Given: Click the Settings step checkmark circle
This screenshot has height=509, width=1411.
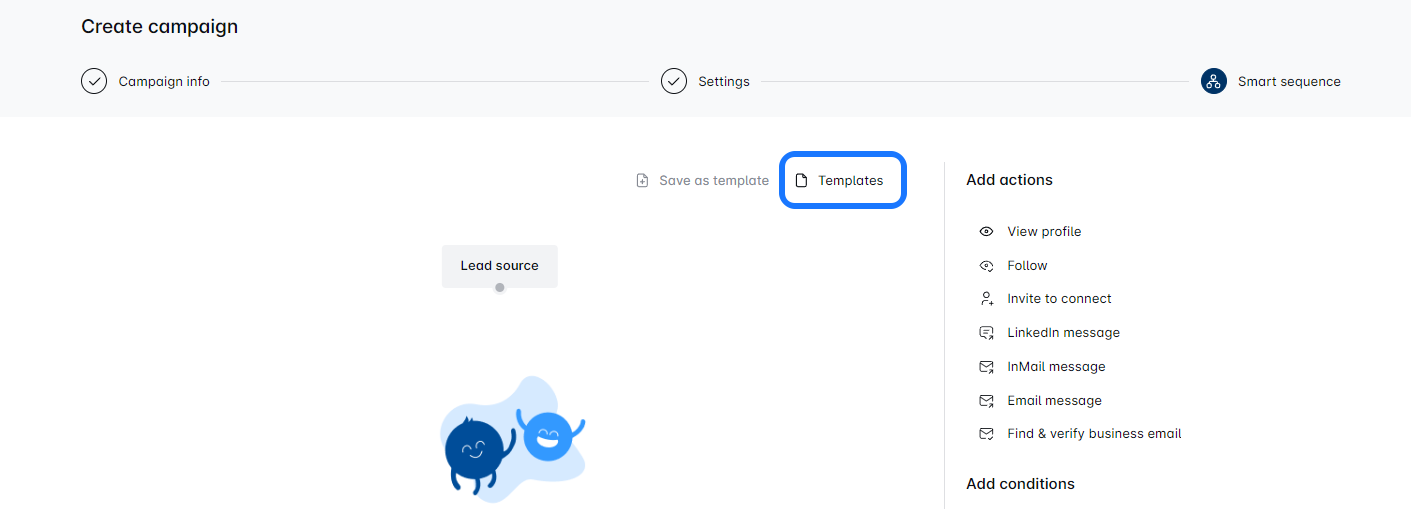Looking at the screenshot, I should pyautogui.click(x=674, y=82).
